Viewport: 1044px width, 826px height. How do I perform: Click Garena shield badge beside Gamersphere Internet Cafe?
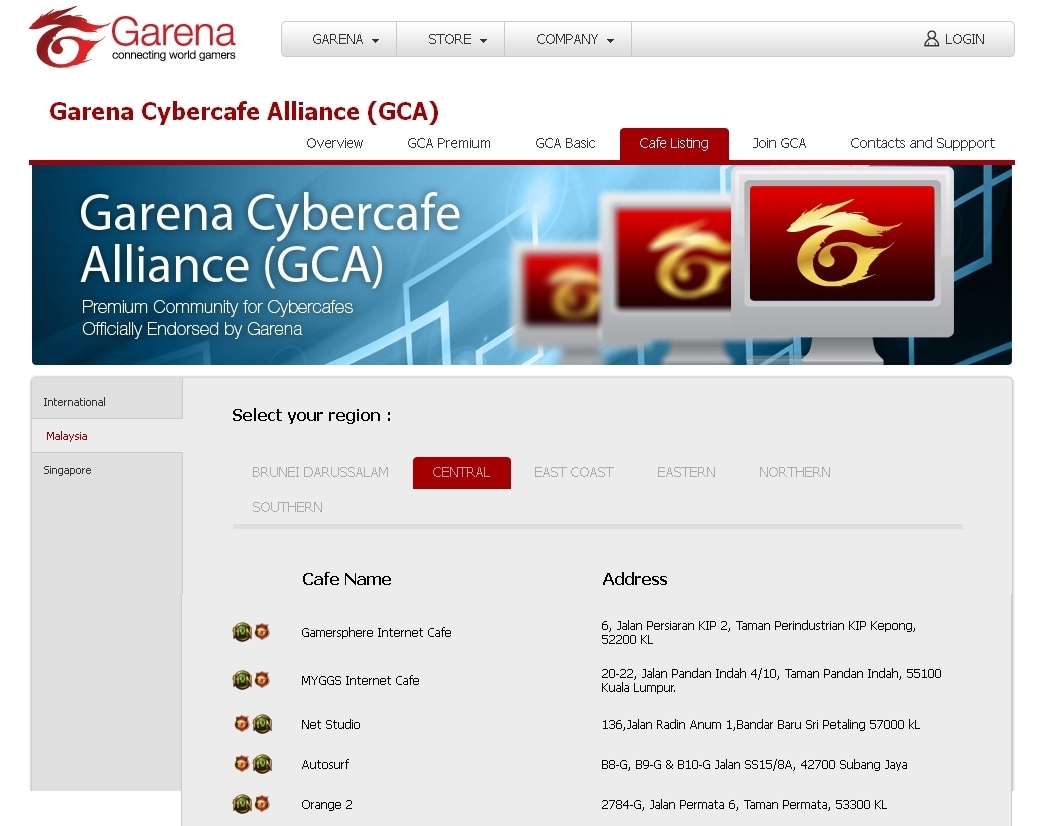[262, 631]
